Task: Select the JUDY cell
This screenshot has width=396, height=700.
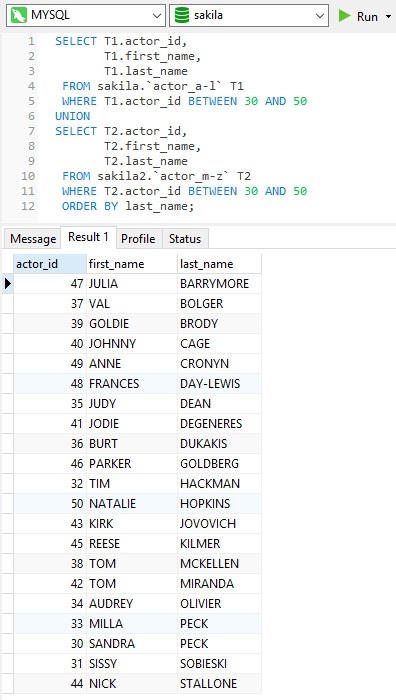Action: [132, 404]
